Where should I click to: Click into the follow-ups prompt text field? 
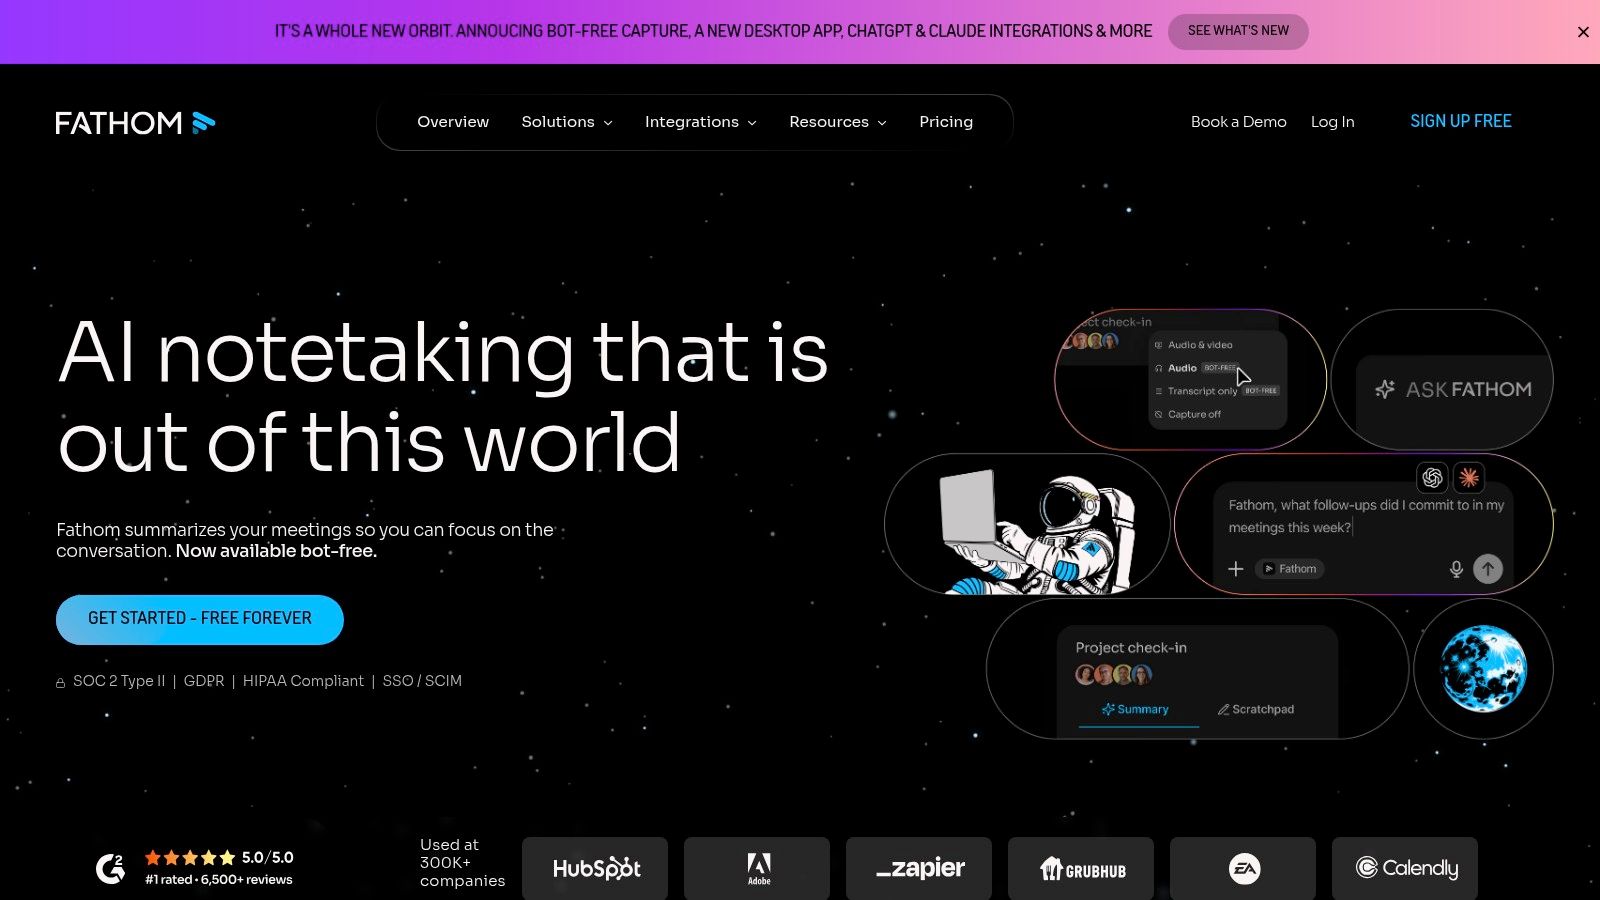pyautogui.click(x=1366, y=516)
